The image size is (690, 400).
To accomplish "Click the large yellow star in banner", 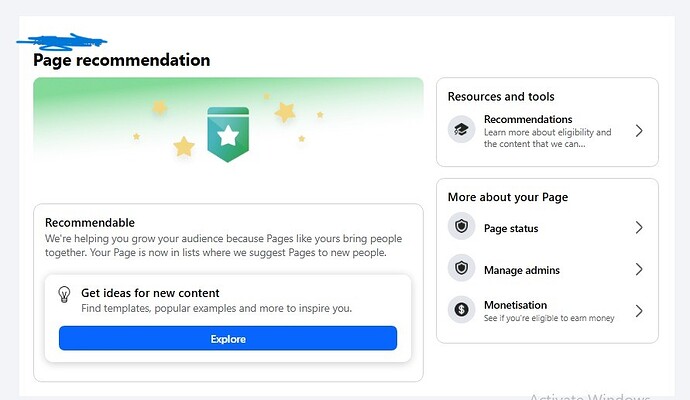I will (x=184, y=147).
